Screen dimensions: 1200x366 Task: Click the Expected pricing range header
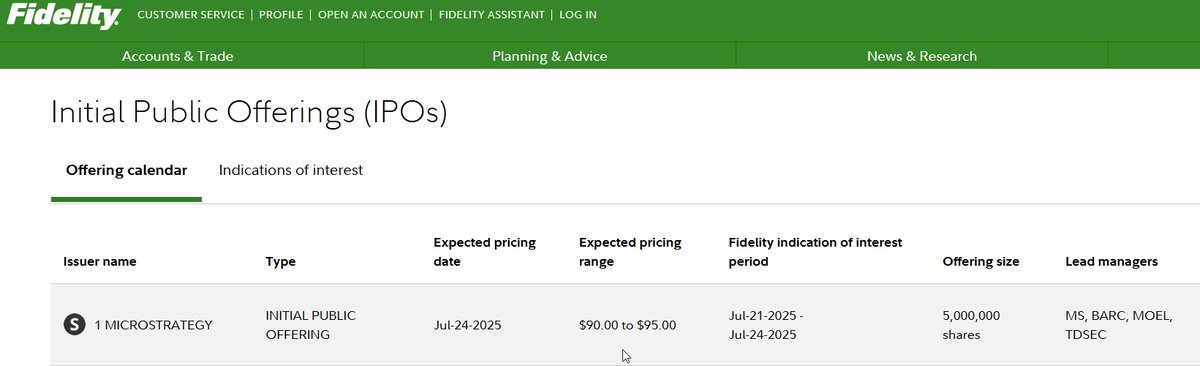click(x=630, y=252)
